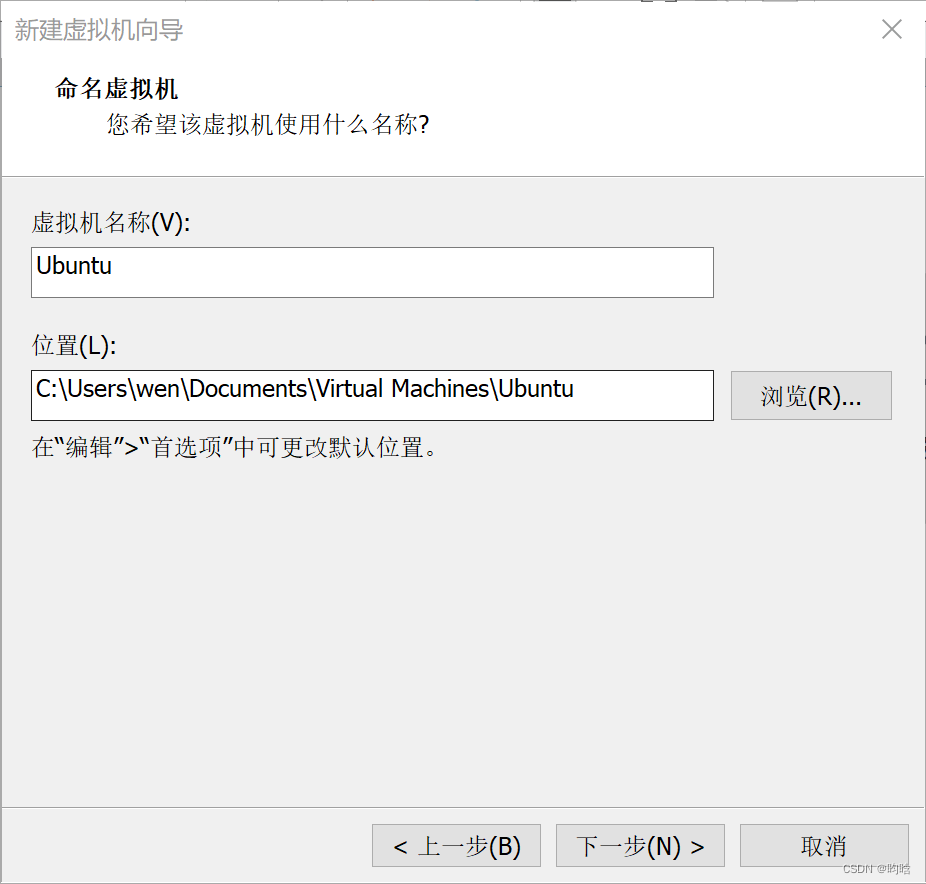Screen dimensions: 926x884
Task: Click the 取消 cancel button
Action: [824, 845]
